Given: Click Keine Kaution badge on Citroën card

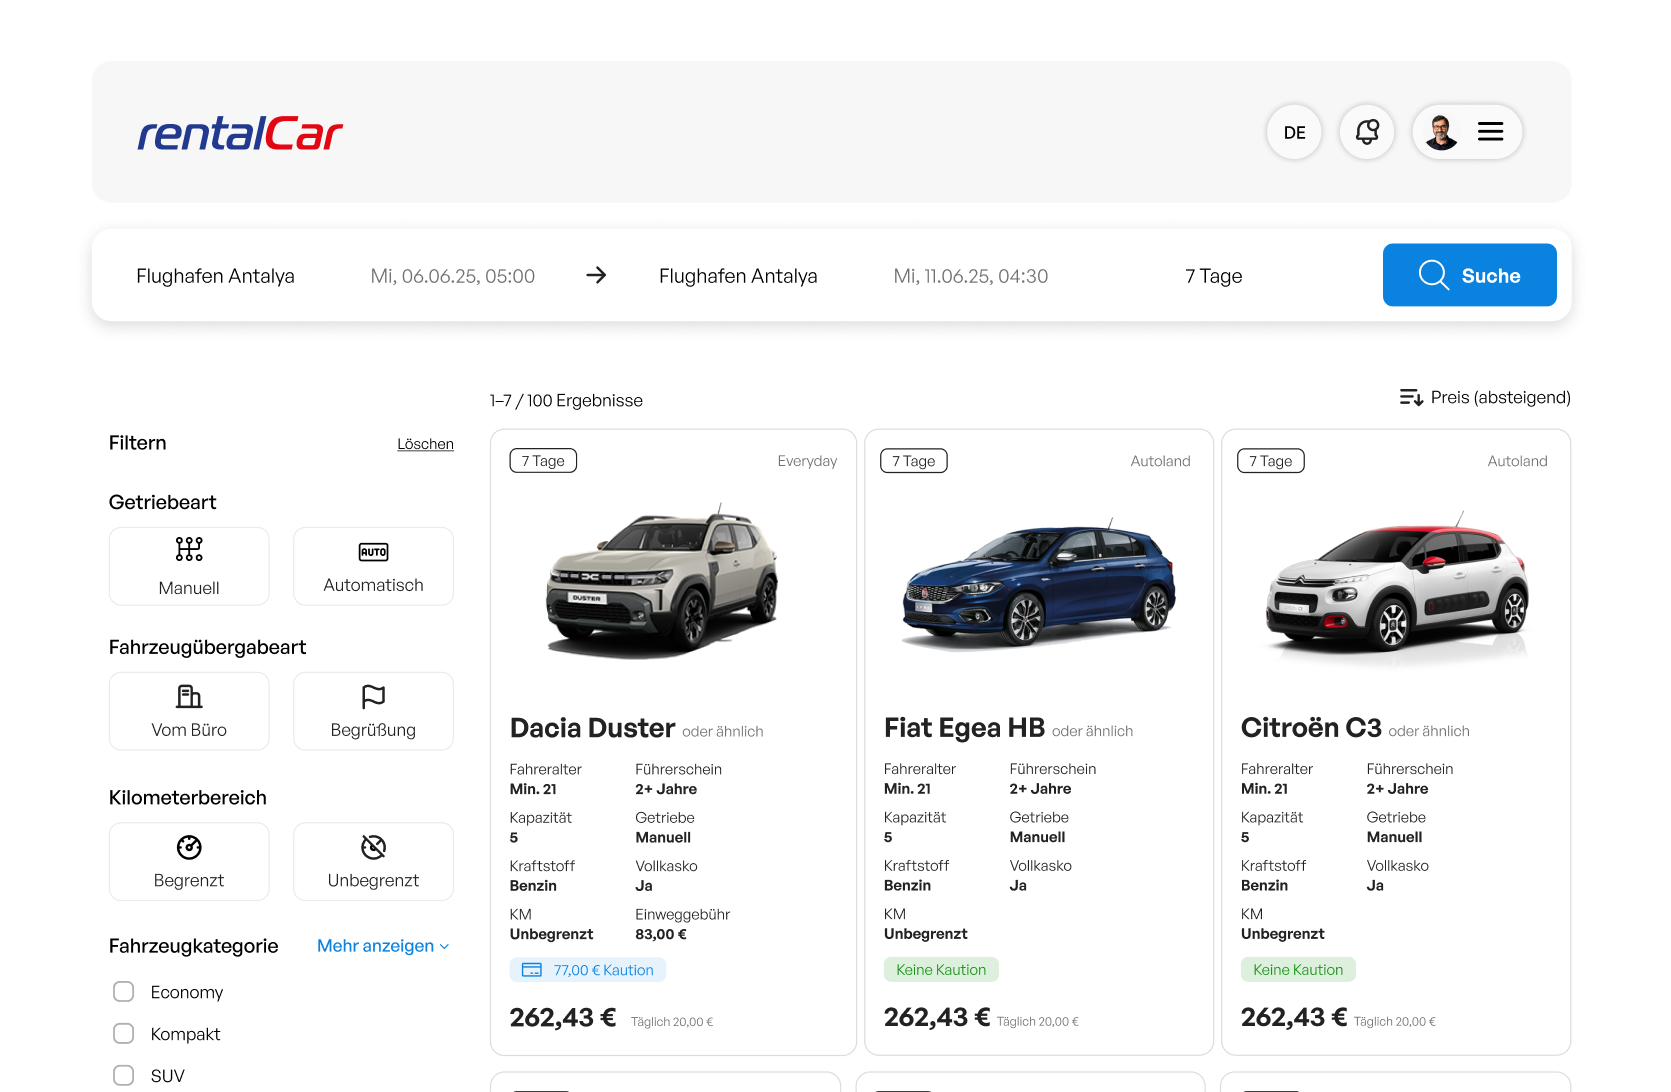Looking at the screenshot, I should tap(1298, 970).
